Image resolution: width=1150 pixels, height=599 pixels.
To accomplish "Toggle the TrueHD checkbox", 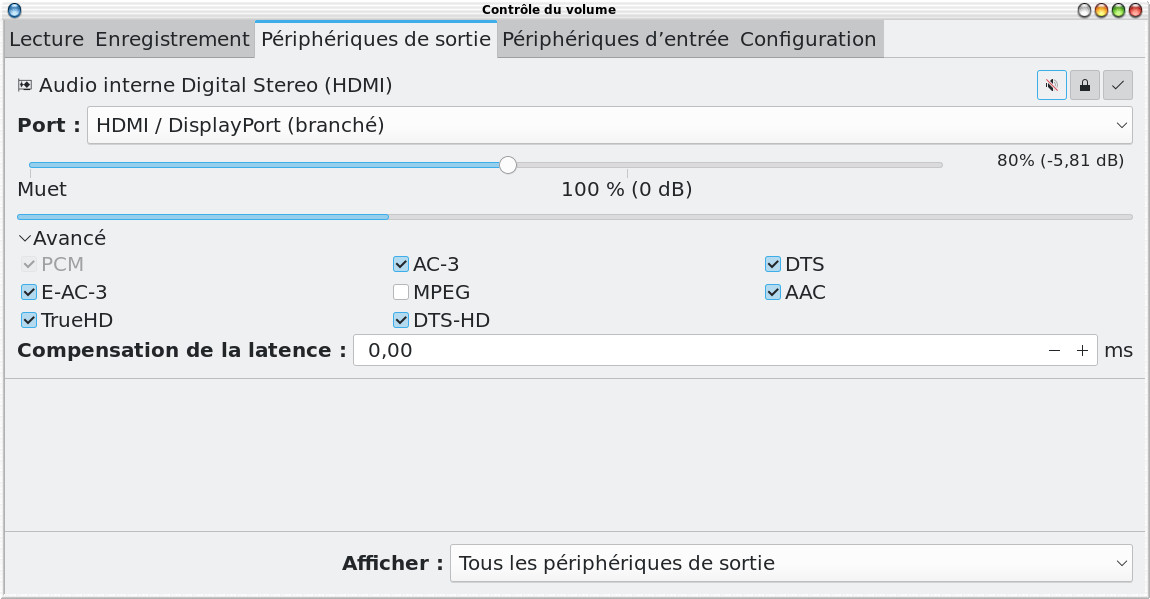I will pos(29,321).
